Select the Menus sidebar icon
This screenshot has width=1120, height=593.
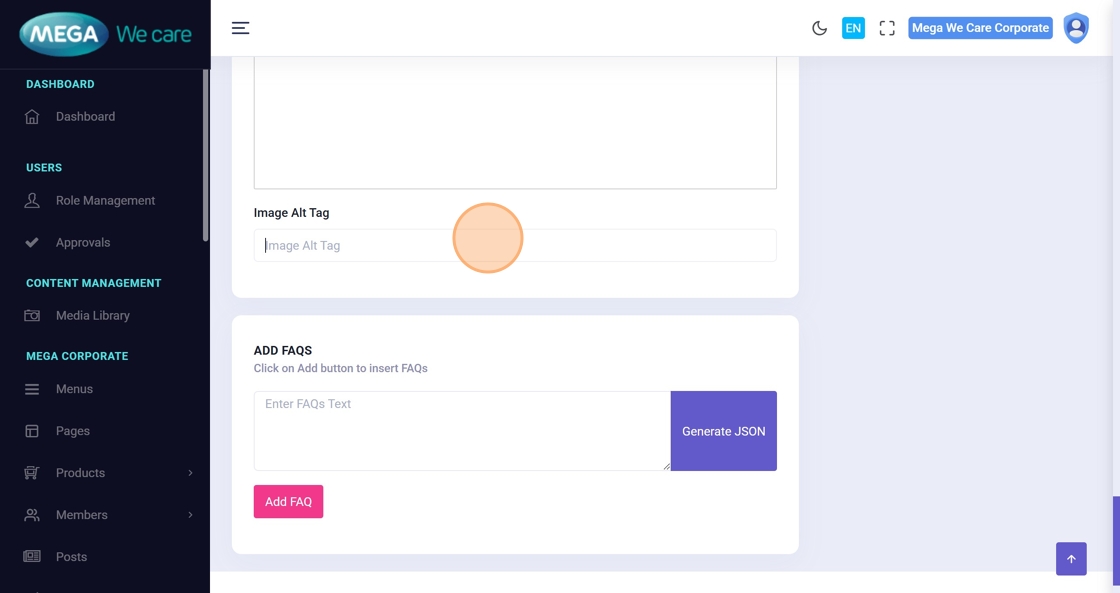pos(32,389)
